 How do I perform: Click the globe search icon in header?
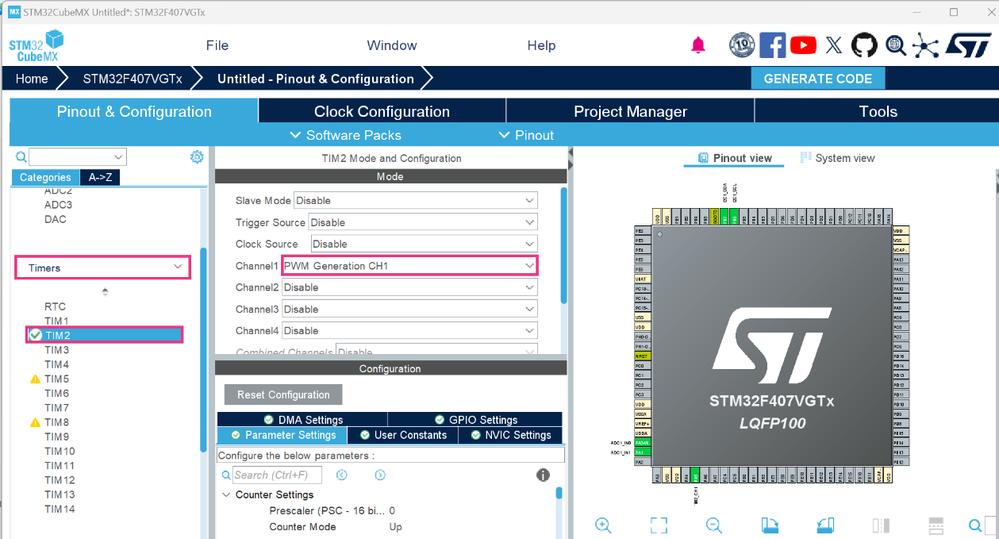(x=895, y=45)
